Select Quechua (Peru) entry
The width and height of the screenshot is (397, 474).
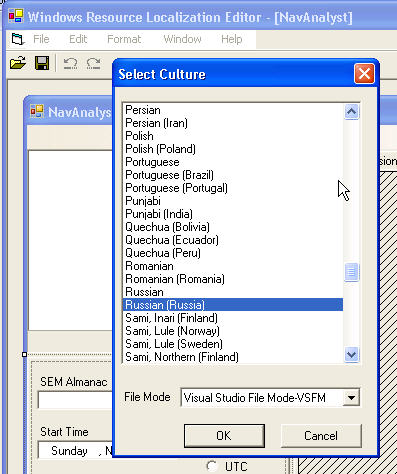233,253
